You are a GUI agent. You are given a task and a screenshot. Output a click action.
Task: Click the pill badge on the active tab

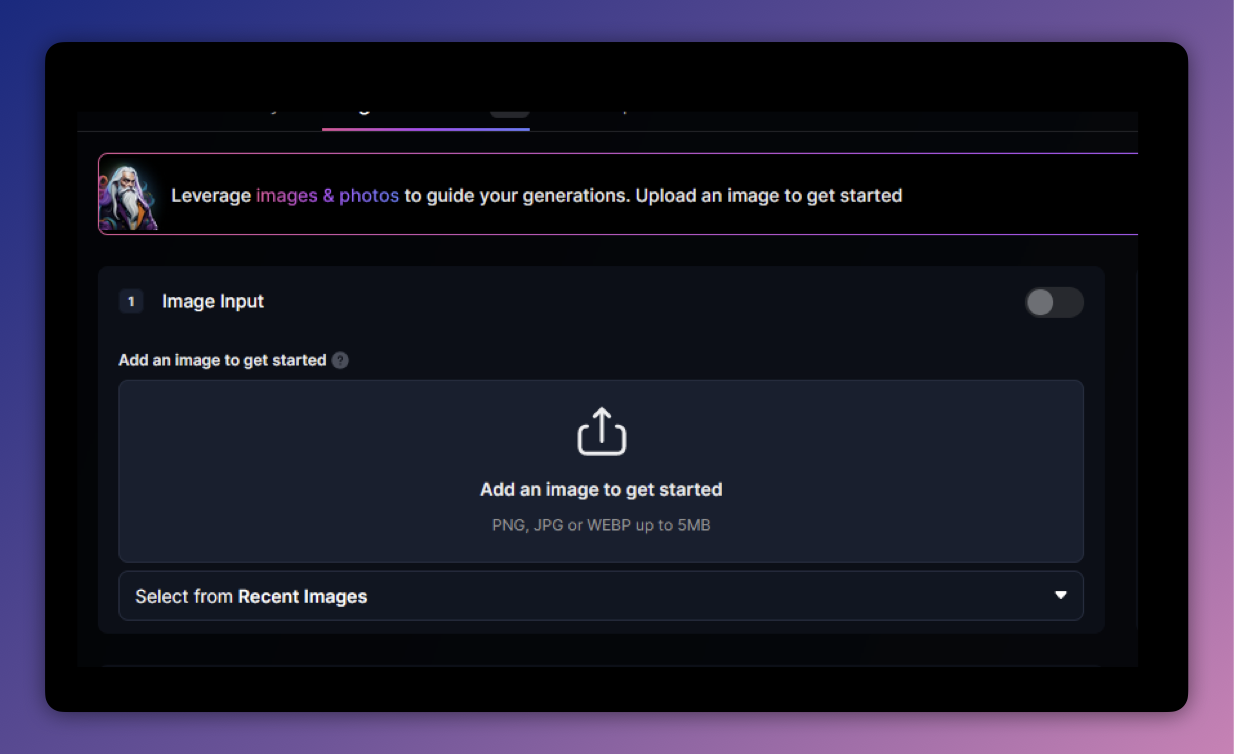(509, 113)
